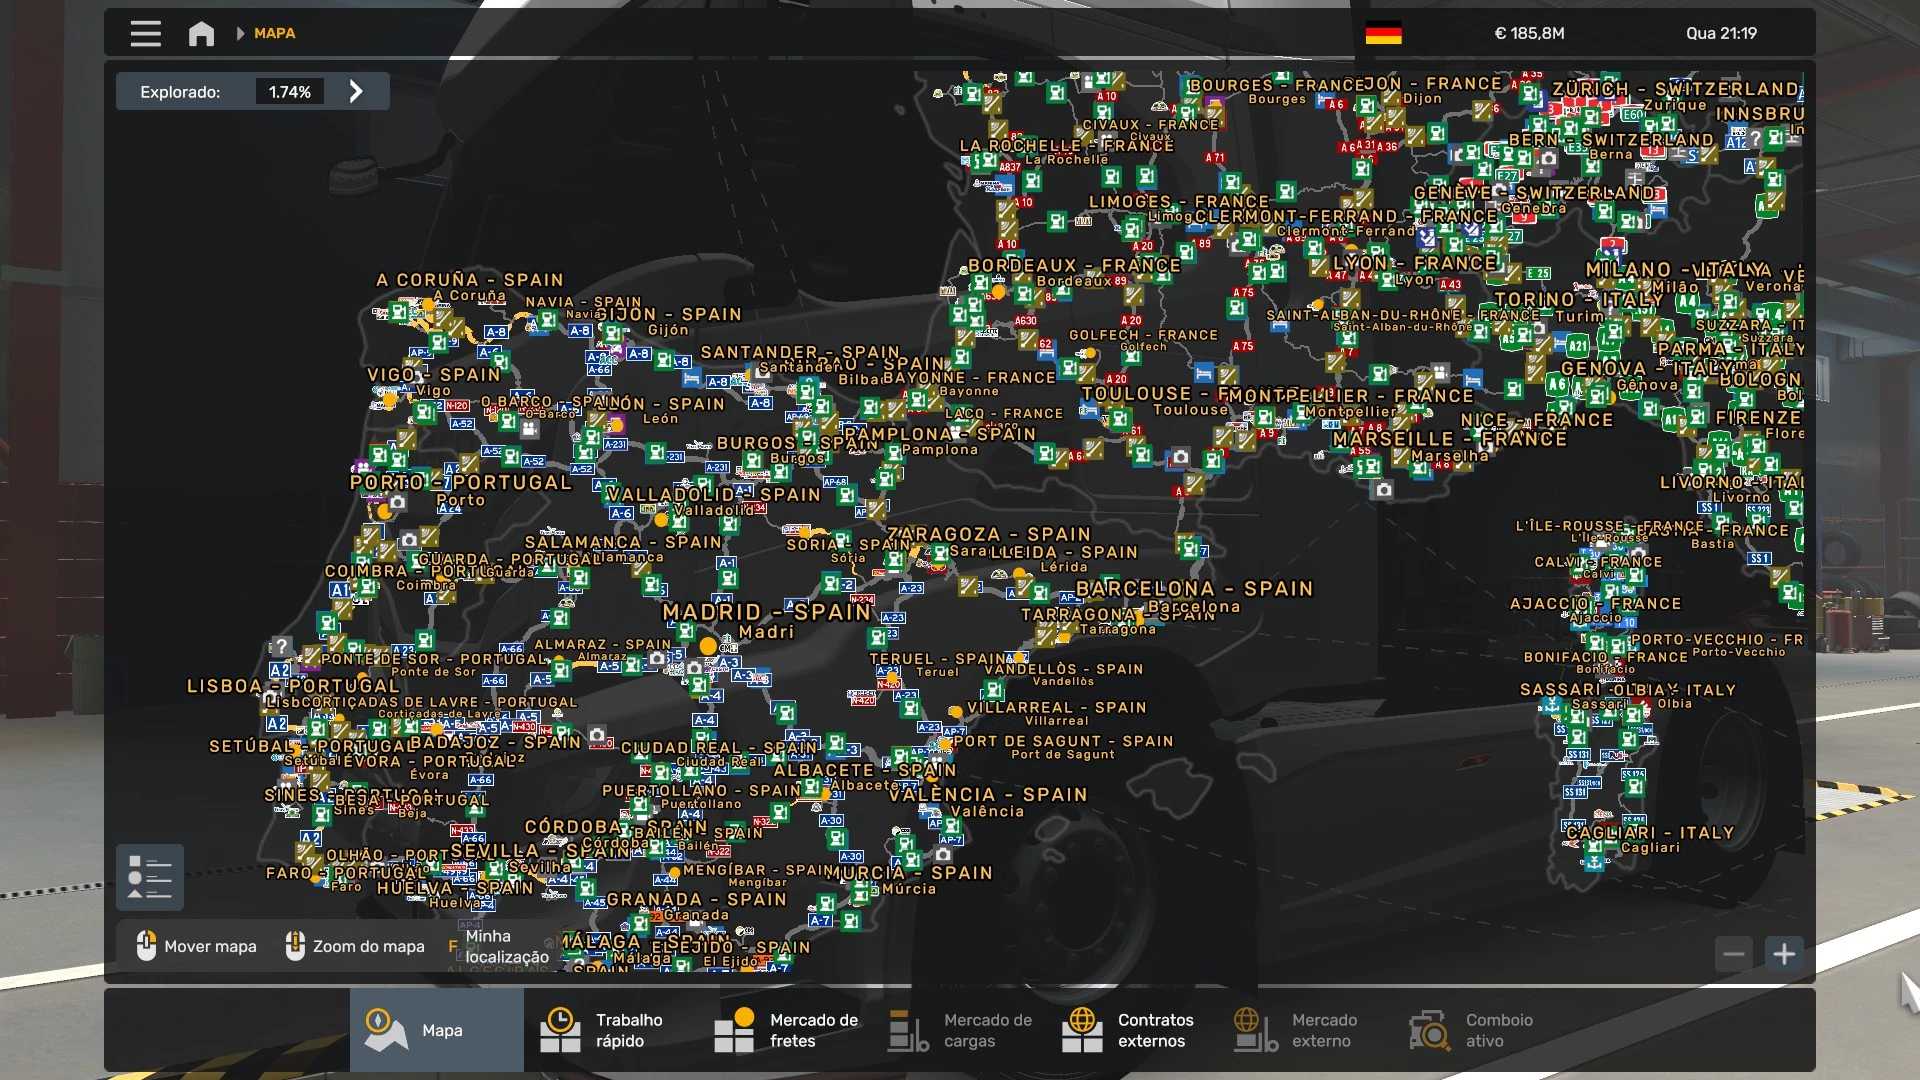Click the Mercado de cargas tab
This screenshot has width=1920, height=1080.
tap(960, 1030)
